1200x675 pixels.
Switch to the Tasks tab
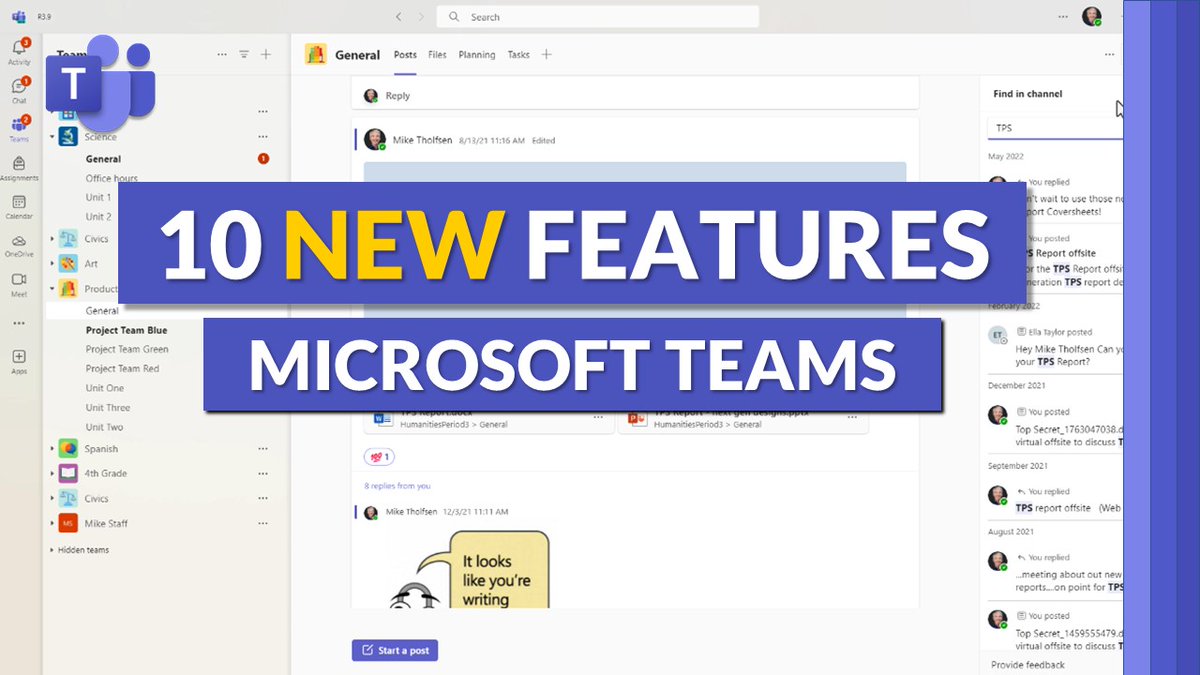518,55
